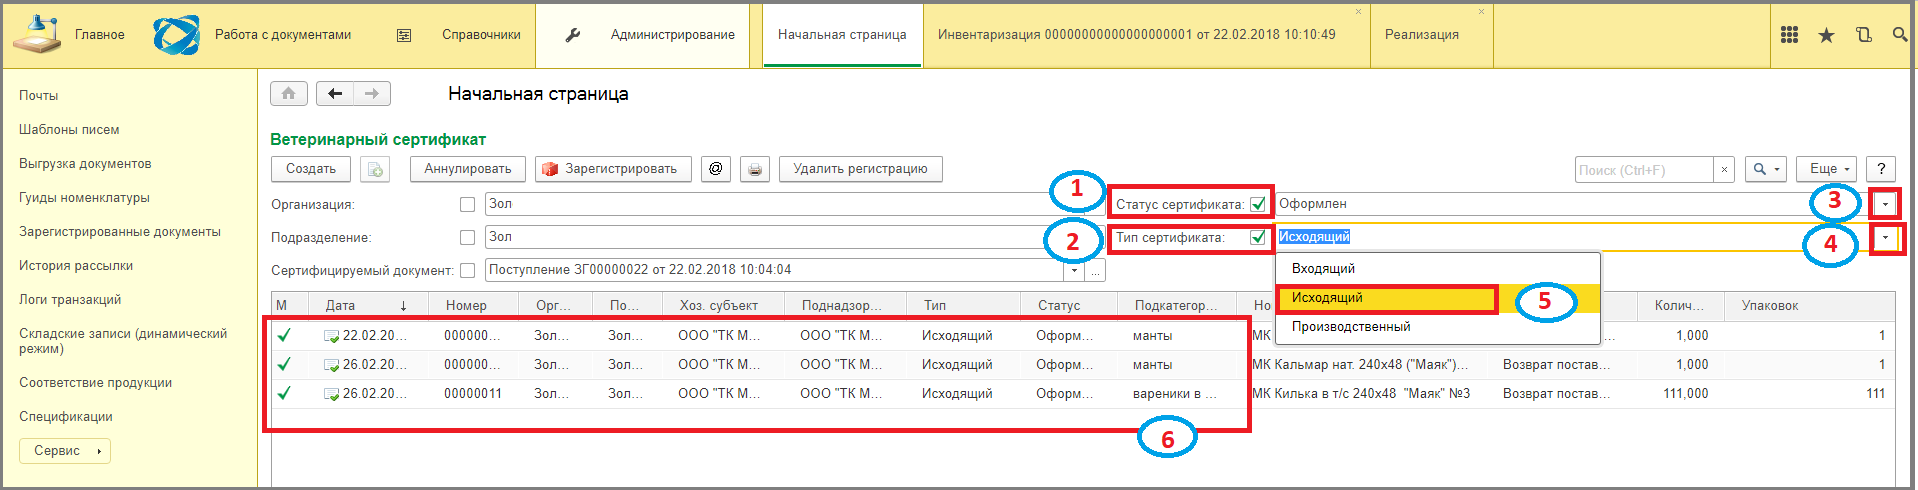Click the printer icon button
Image resolution: width=1918 pixels, height=490 pixels.
(755, 170)
